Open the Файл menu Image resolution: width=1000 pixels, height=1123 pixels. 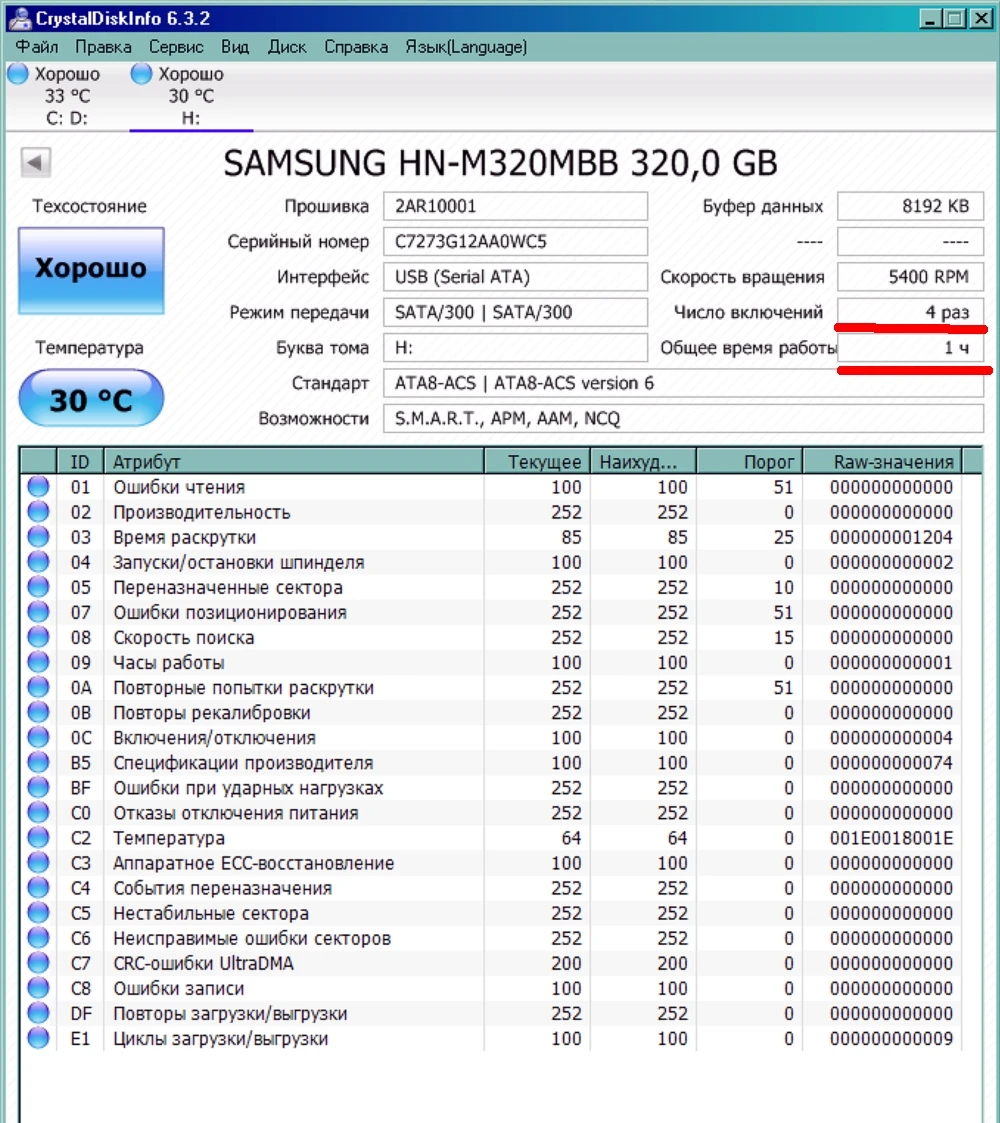pyautogui.click(x=37, y=47)
